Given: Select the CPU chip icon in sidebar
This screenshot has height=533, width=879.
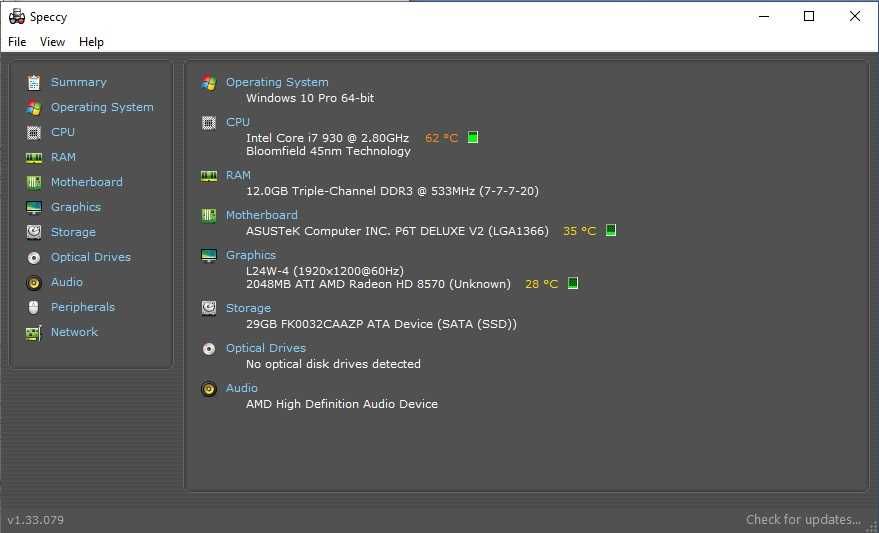Looking at the screenshot, I should tap(34, 132).
